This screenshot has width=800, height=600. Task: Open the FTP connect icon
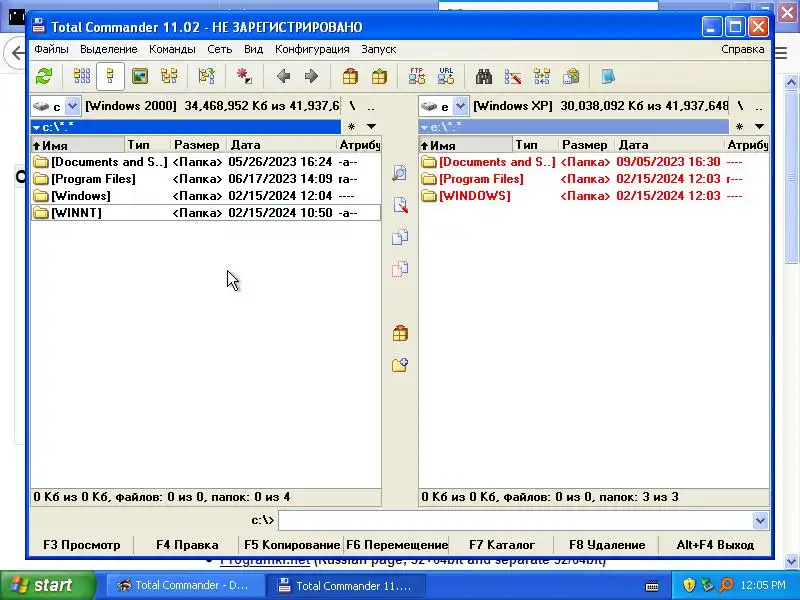[417, 77]
